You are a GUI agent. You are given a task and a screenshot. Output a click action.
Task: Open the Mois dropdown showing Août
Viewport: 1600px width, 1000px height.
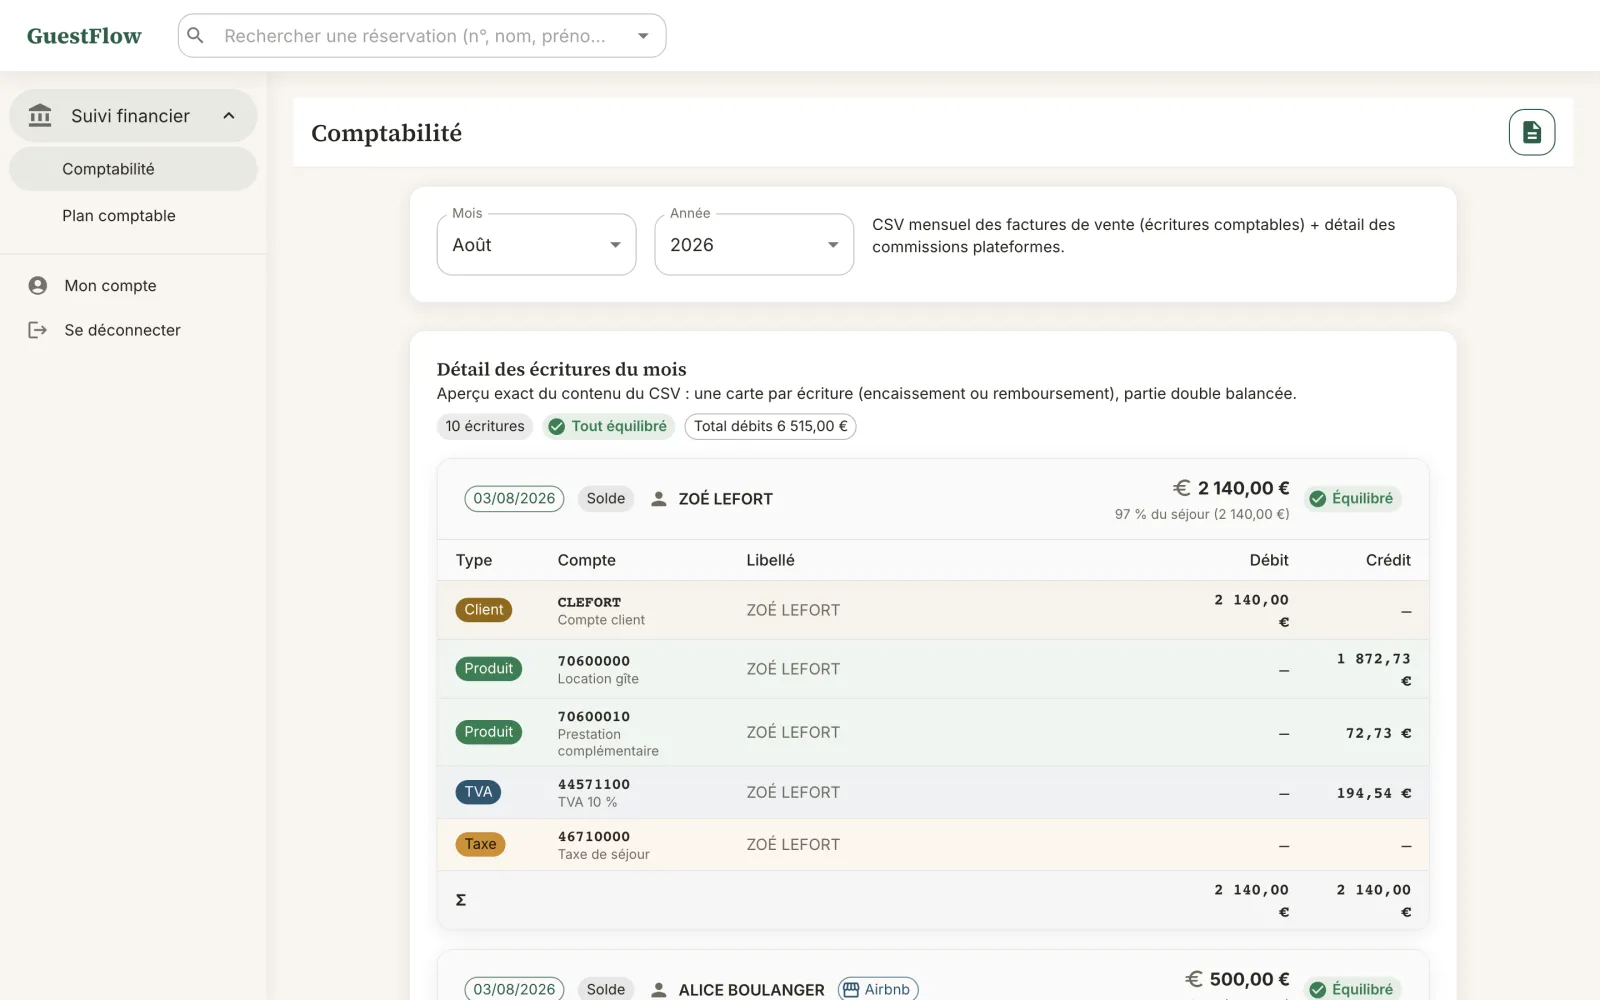[x=537, y=245]
